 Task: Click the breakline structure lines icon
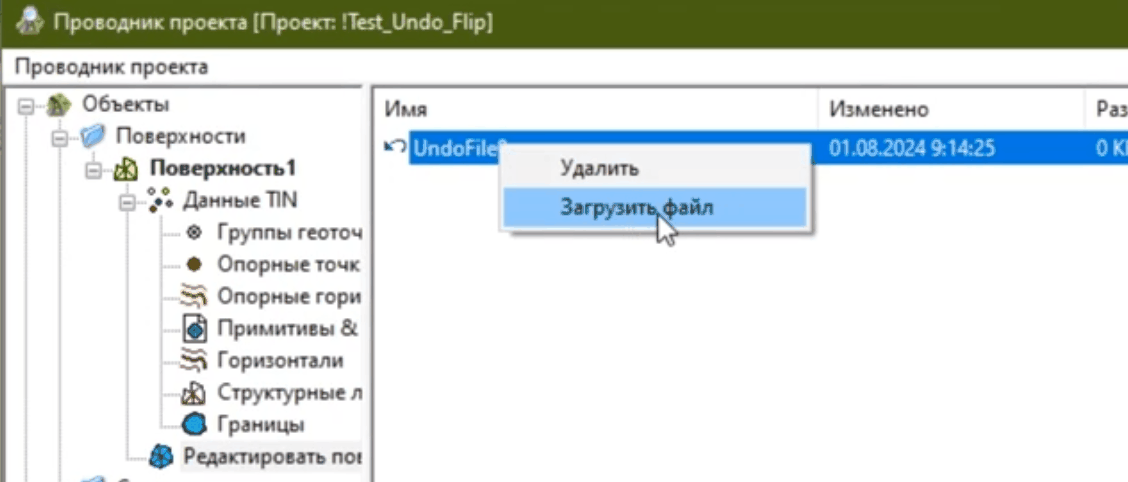click(195, 393)
